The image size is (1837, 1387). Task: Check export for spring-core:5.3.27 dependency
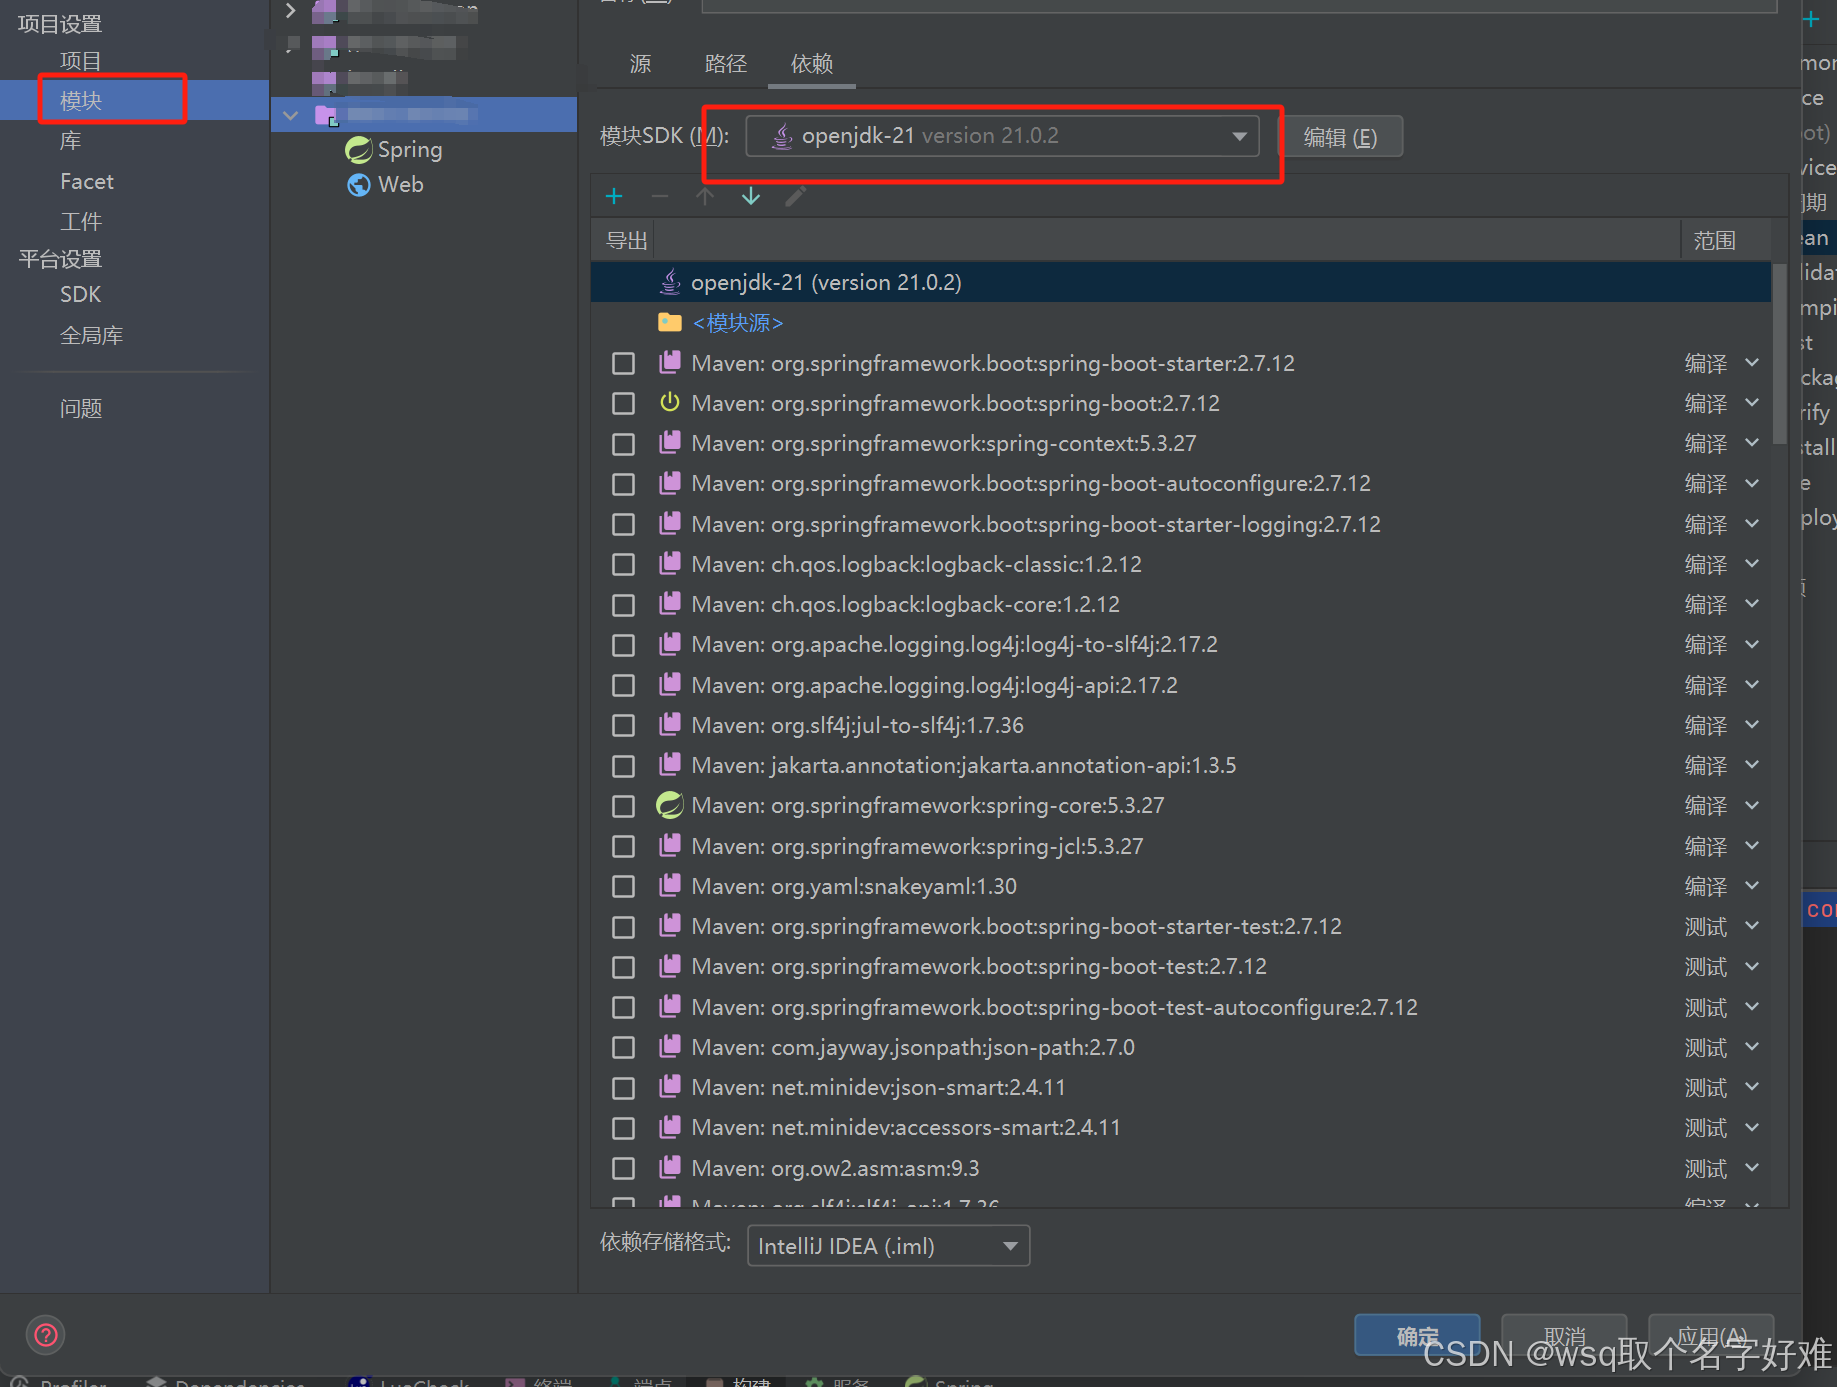pyautogui.click(x=623, y=805)
